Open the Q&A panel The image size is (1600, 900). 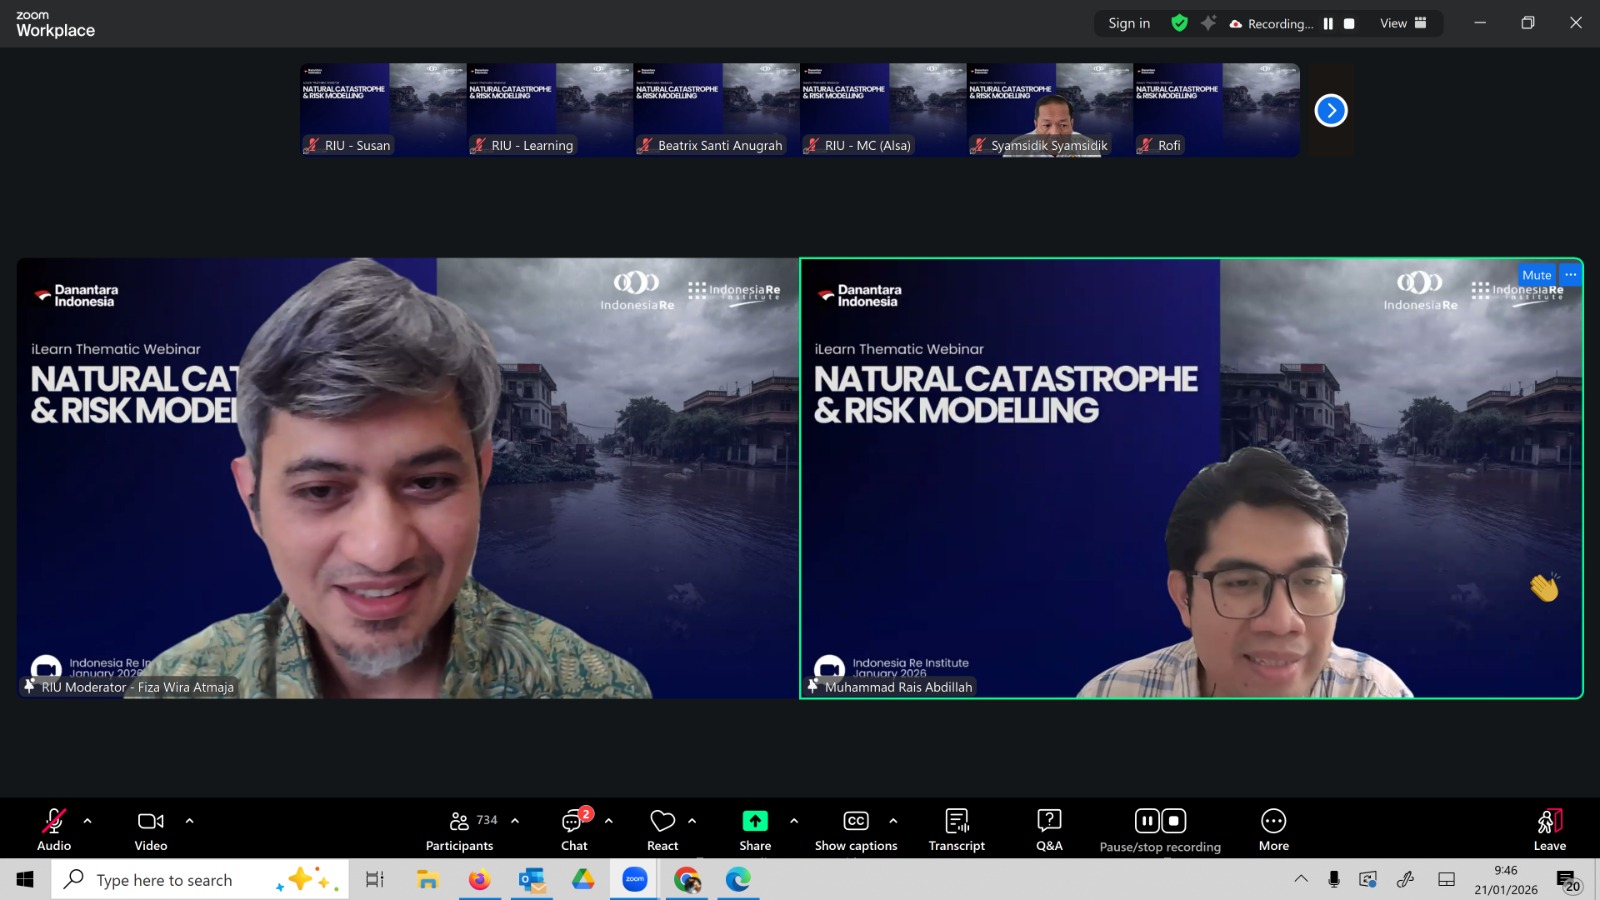pos(1049,830)
